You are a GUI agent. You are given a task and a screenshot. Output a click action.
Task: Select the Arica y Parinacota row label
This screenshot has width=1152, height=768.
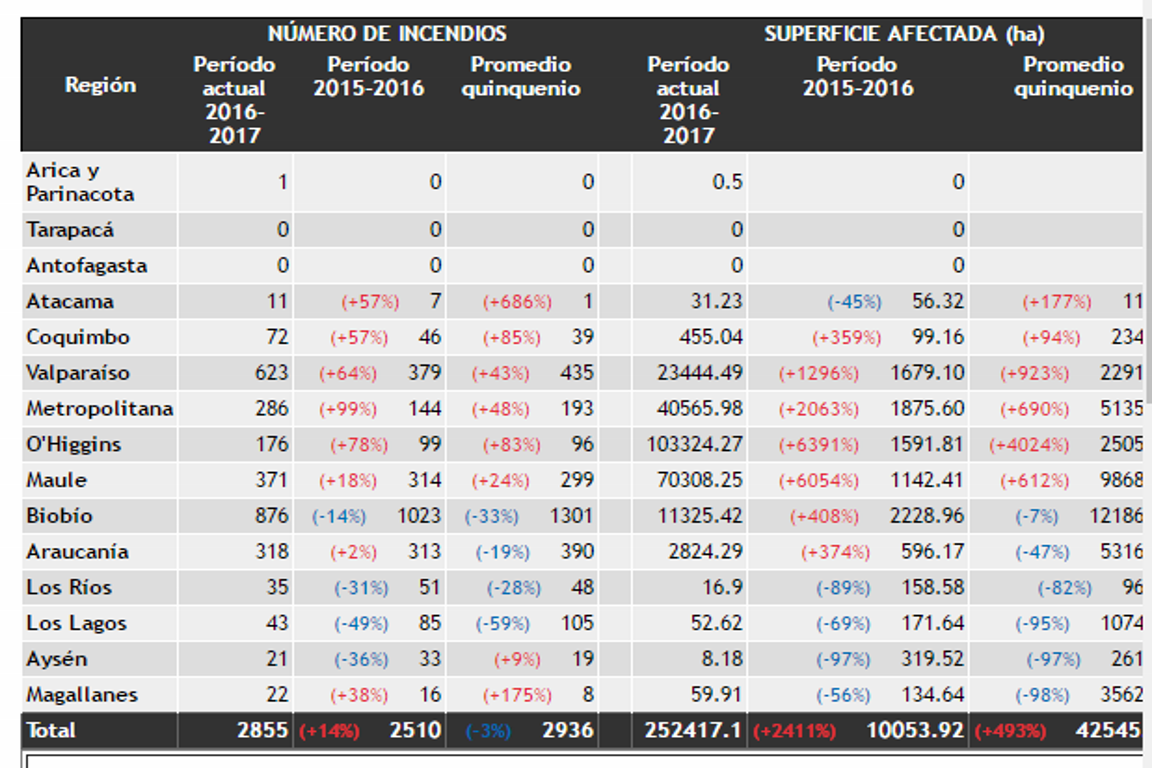[80, 182]
